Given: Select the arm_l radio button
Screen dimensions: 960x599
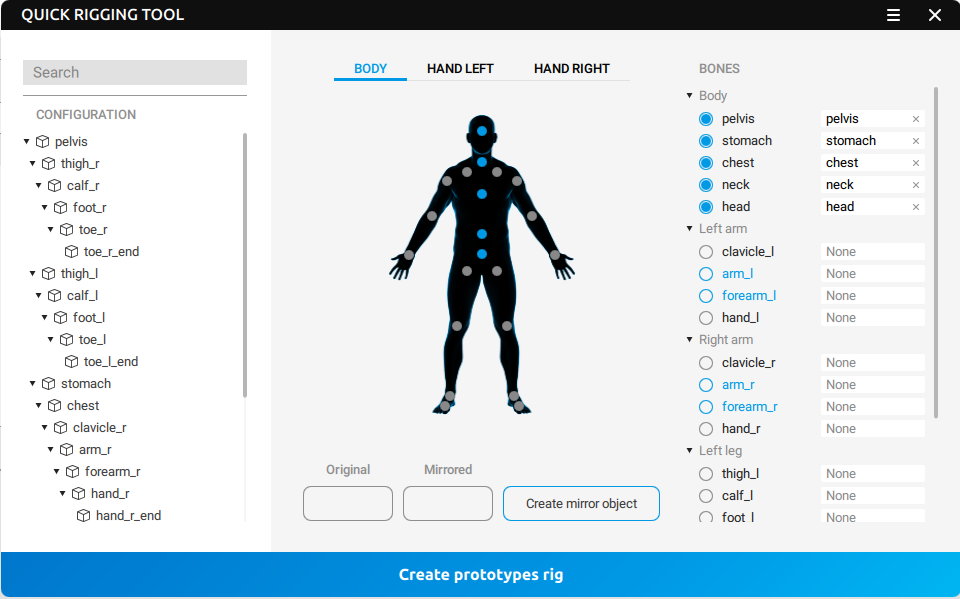Looking at the screenshot, I should click(706, 274).
